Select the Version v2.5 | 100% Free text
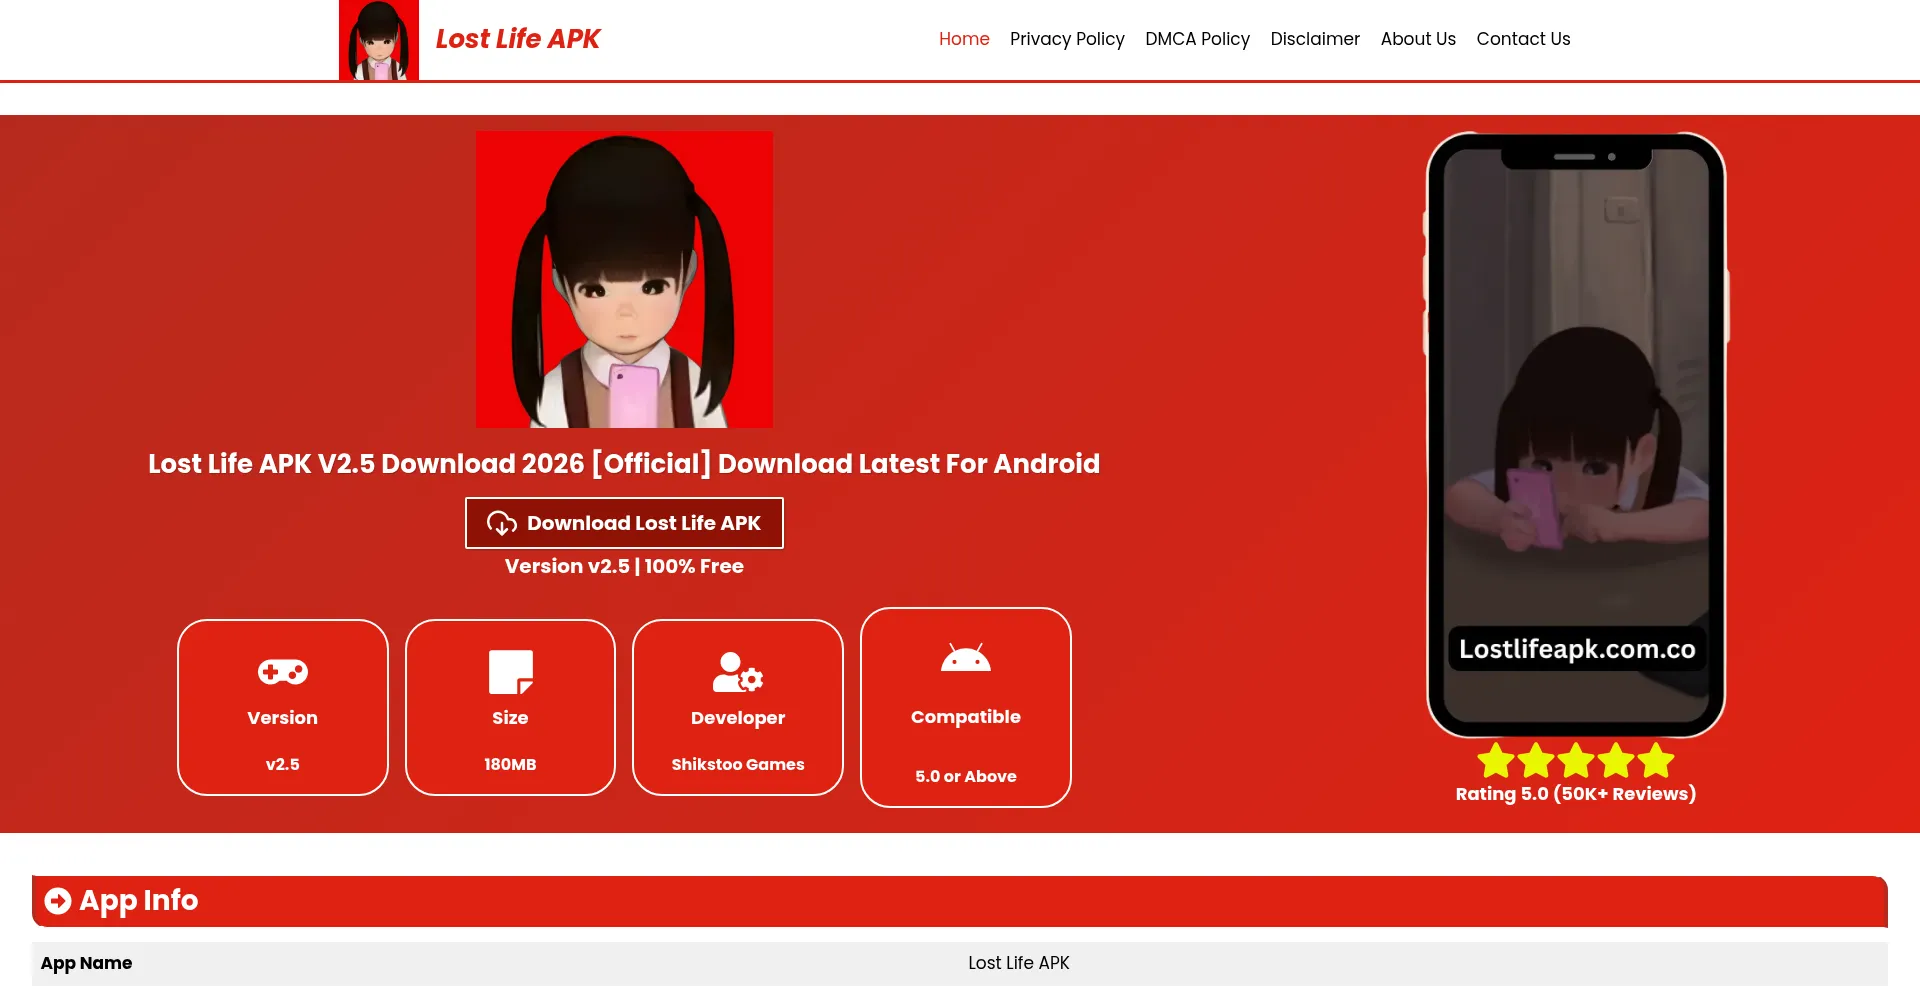Viewport: 1920px width, 993px height. (624, 566)
